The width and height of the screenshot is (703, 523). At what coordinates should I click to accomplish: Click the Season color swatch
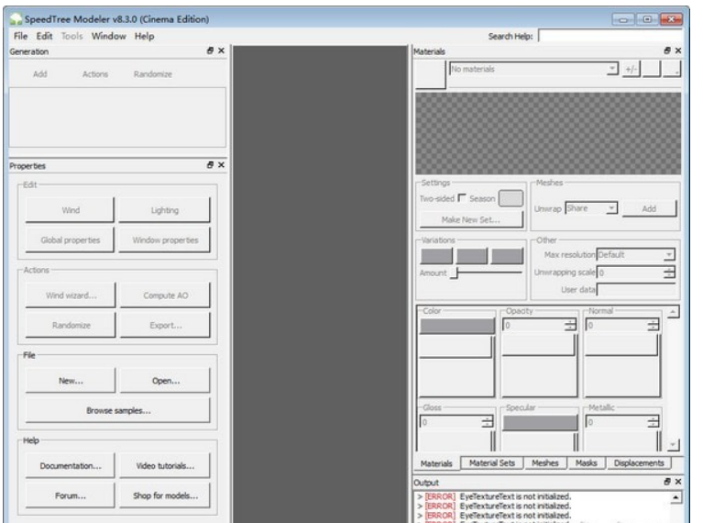point(511,198)
